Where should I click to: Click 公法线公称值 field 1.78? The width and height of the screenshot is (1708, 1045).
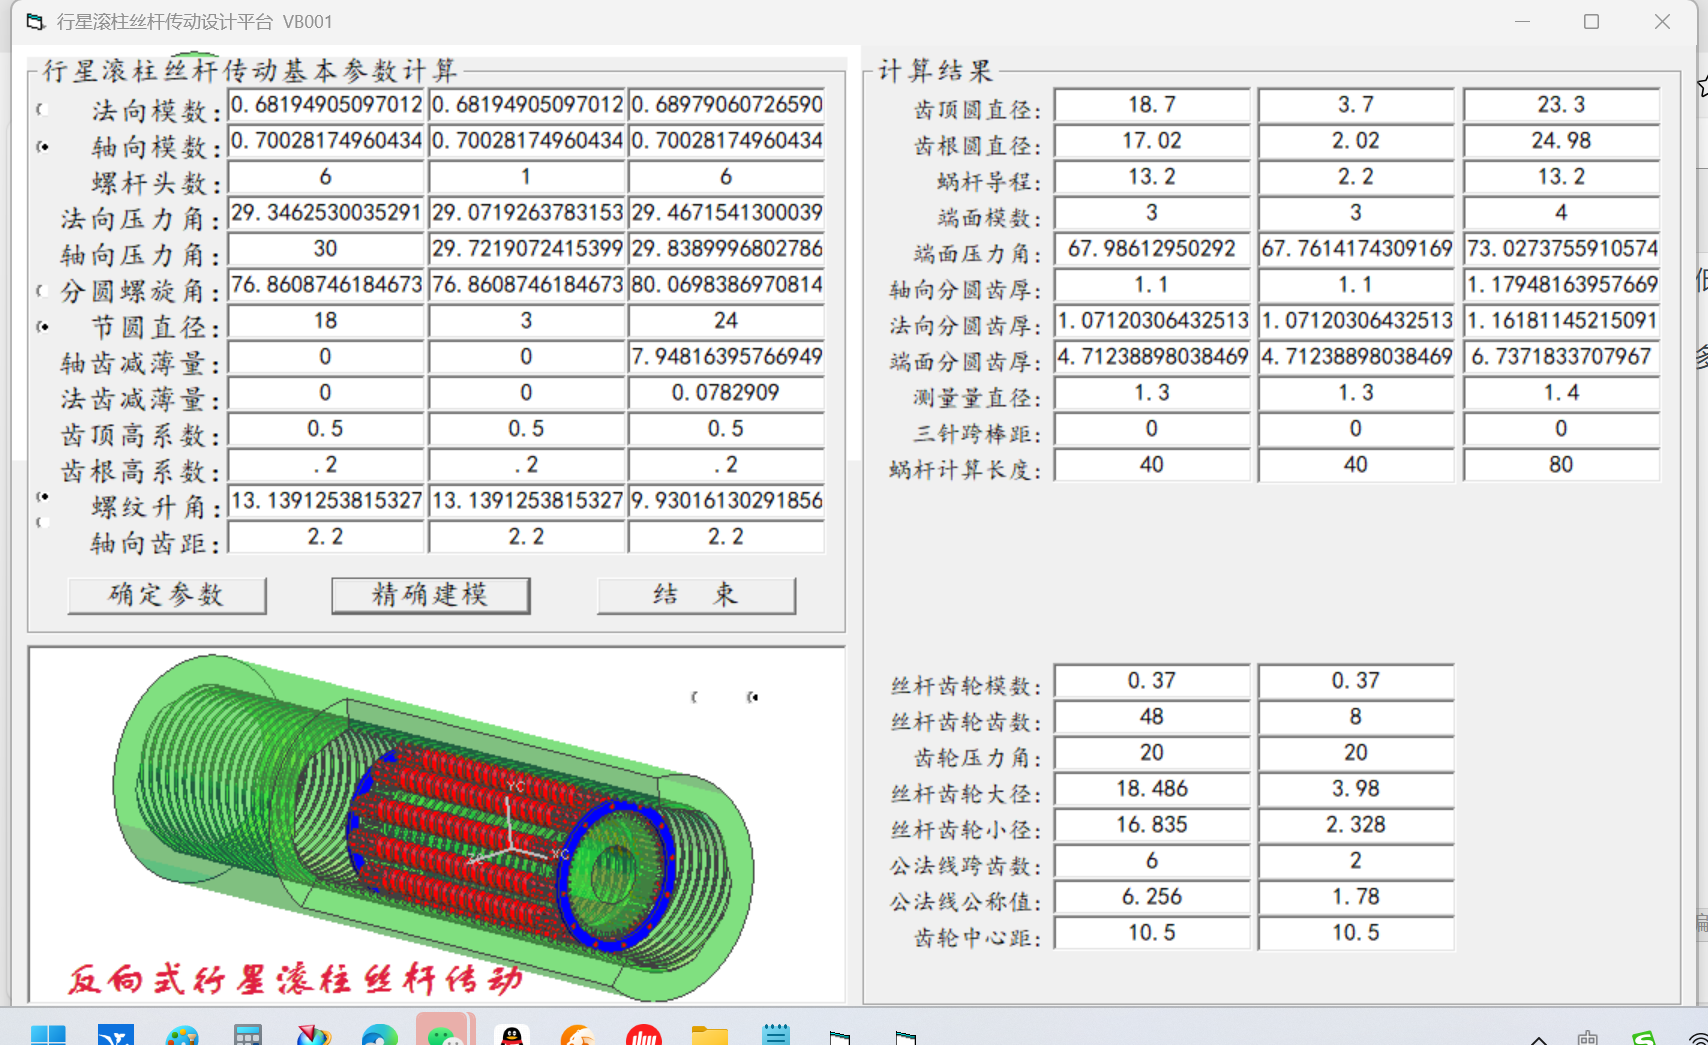coord(1356,896)
